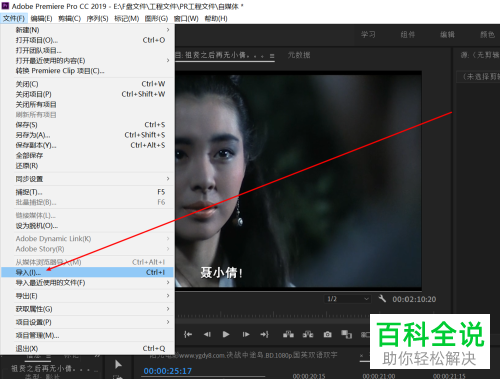Click the timeline timecode 00:00:25:17
The width and height of the screenshot is (500, 379).
click(x=168, y=371)
